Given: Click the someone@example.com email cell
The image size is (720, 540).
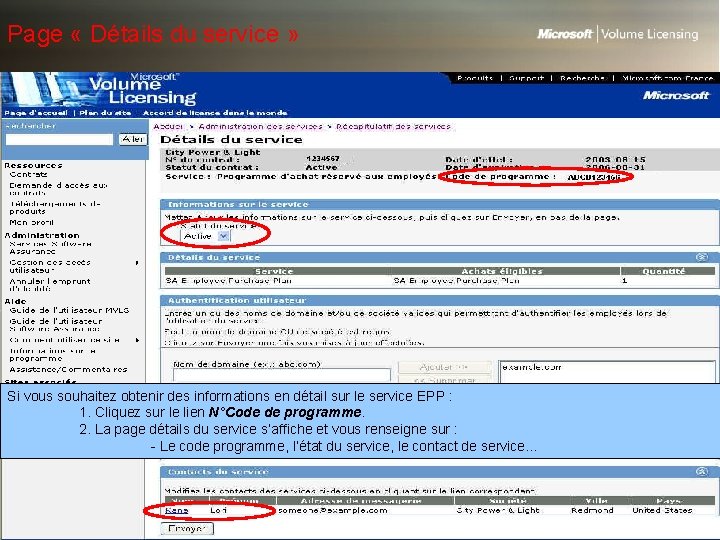Looking at the screenshot, I should (333, 510).
